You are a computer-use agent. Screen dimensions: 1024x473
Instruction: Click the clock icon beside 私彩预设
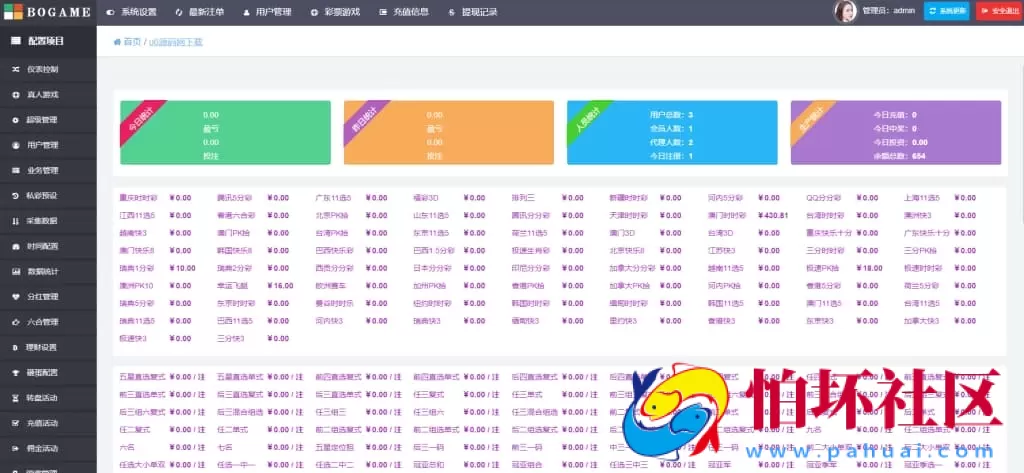coord(15,196)
